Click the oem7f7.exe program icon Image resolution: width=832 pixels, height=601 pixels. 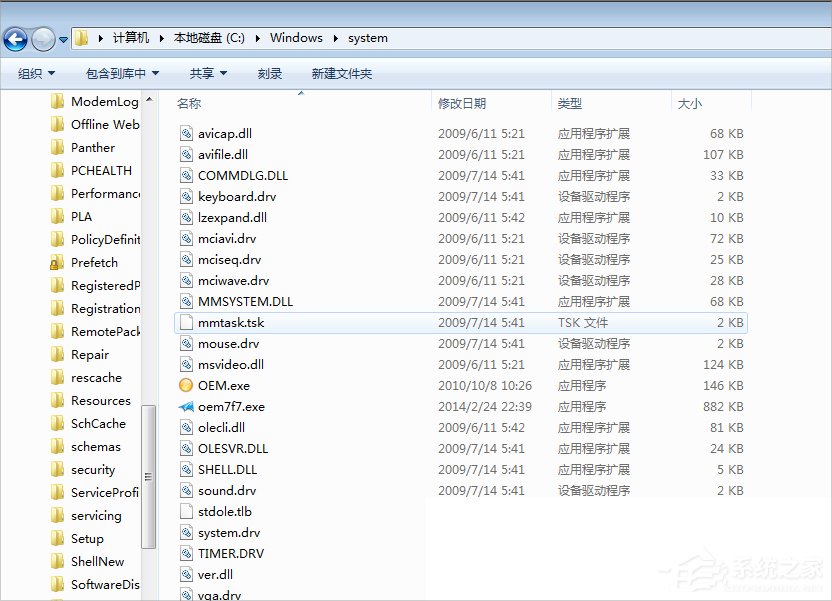point(187,406)
